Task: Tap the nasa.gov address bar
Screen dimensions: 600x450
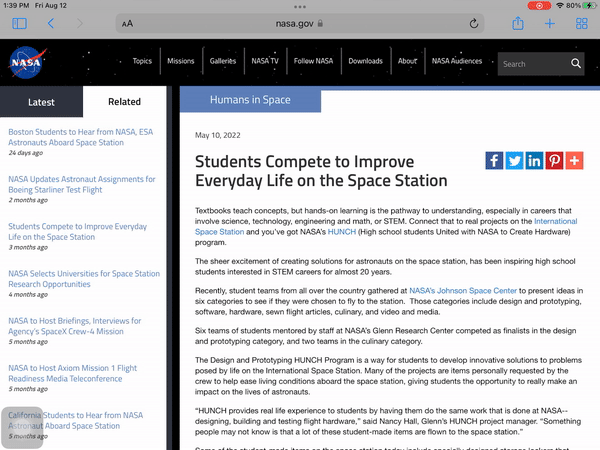Action: point(300,24)
